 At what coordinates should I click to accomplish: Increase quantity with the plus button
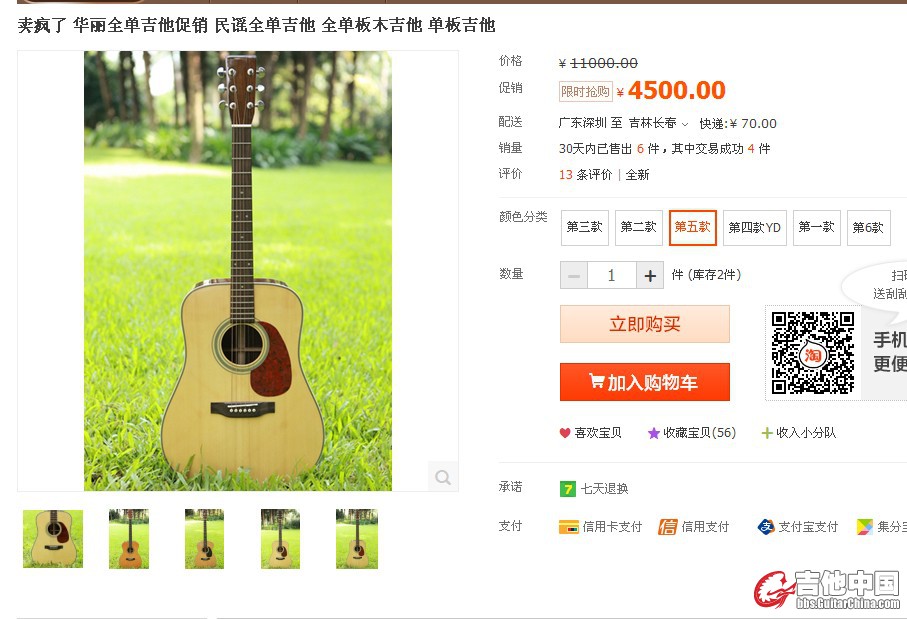650,275
